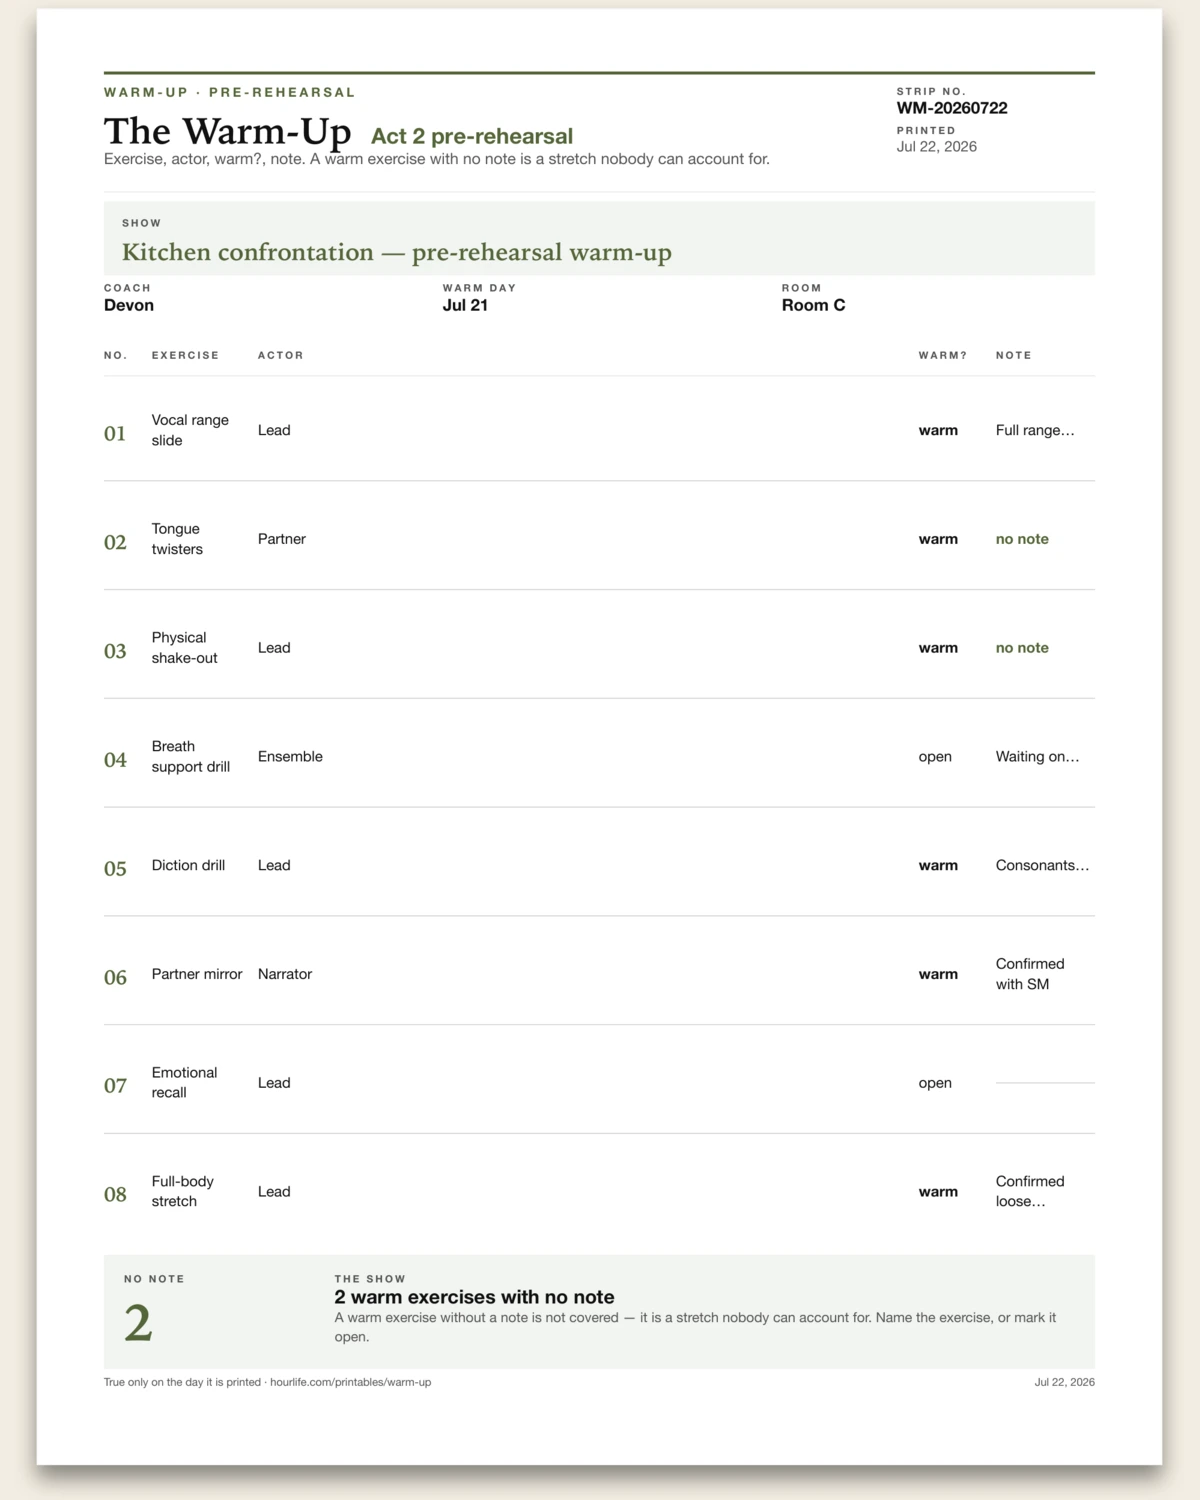Click the 'no note' for Tongue twisters

[x=1022, y=539]
